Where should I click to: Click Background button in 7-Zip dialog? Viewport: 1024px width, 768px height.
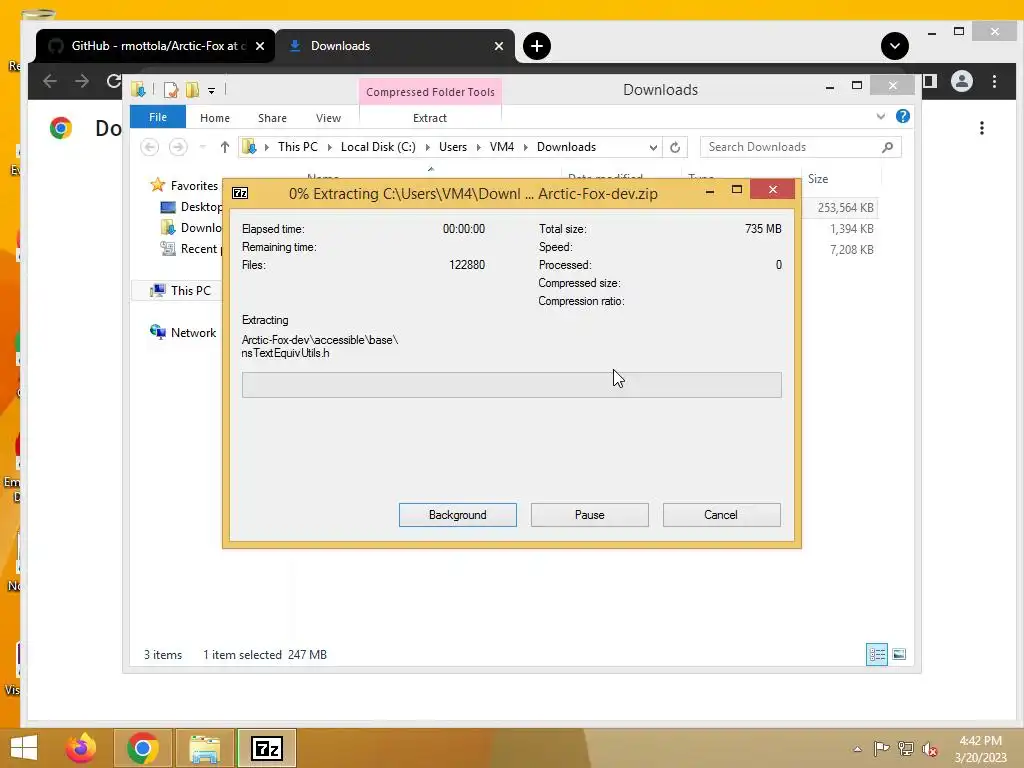point(457,515)
